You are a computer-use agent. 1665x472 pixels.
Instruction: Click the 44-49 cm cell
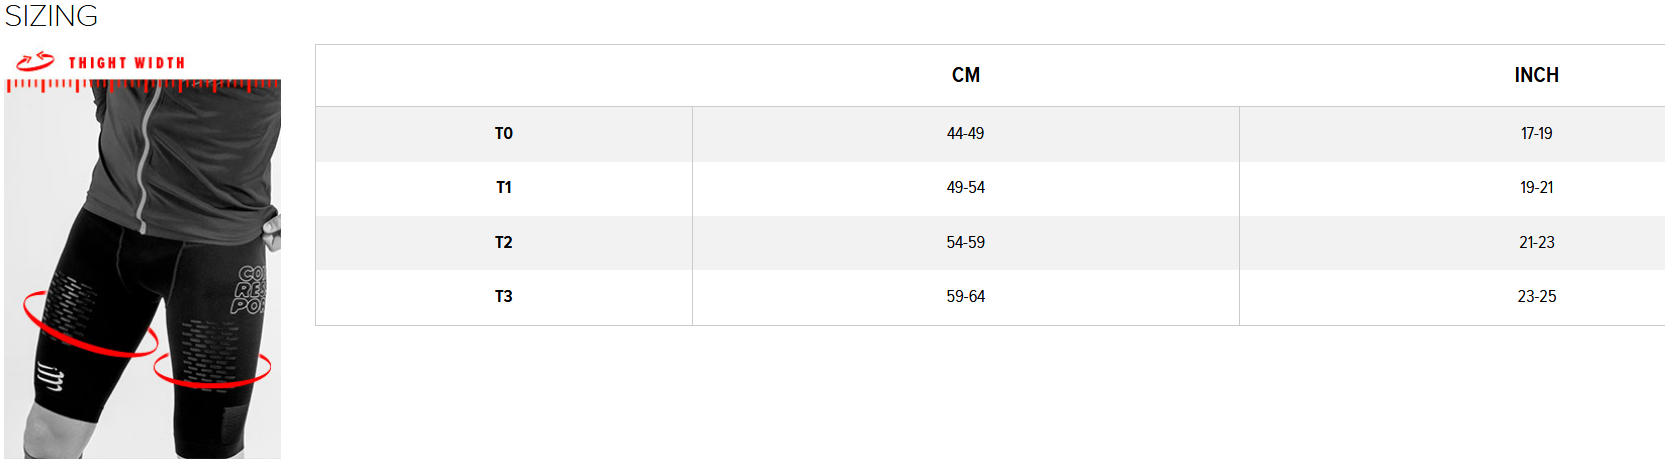tap(965, 134)
